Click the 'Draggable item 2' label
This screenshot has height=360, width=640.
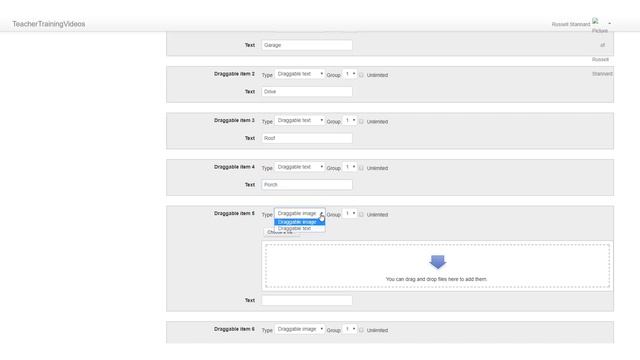(x=234, y=74)
